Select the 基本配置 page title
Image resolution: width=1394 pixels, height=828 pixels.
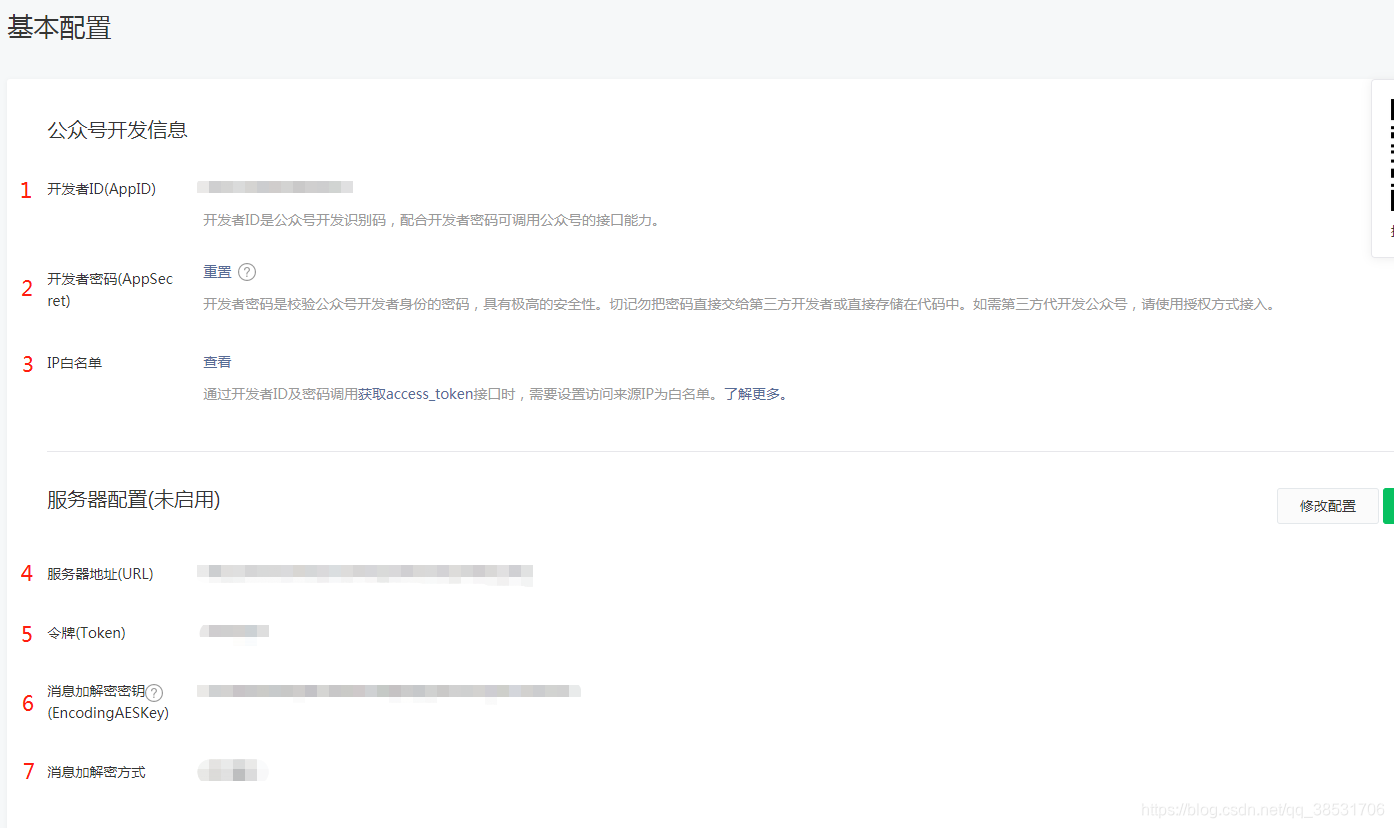click(59, 28)
